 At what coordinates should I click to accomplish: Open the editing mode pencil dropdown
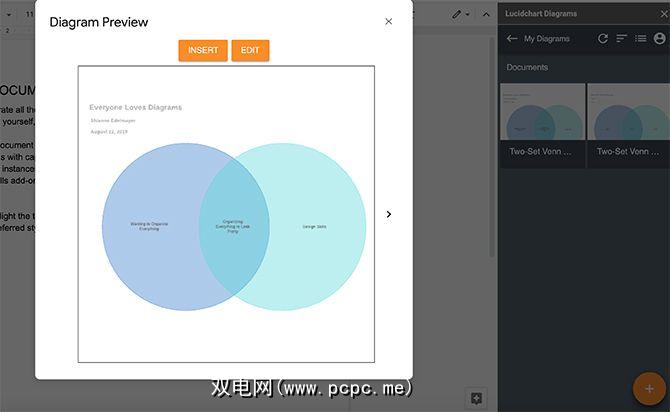461,15
